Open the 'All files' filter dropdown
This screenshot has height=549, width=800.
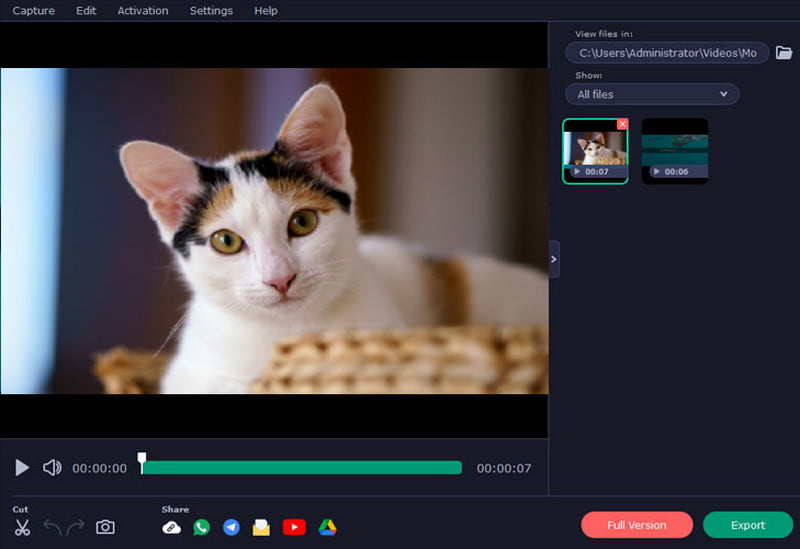[652, 94]
